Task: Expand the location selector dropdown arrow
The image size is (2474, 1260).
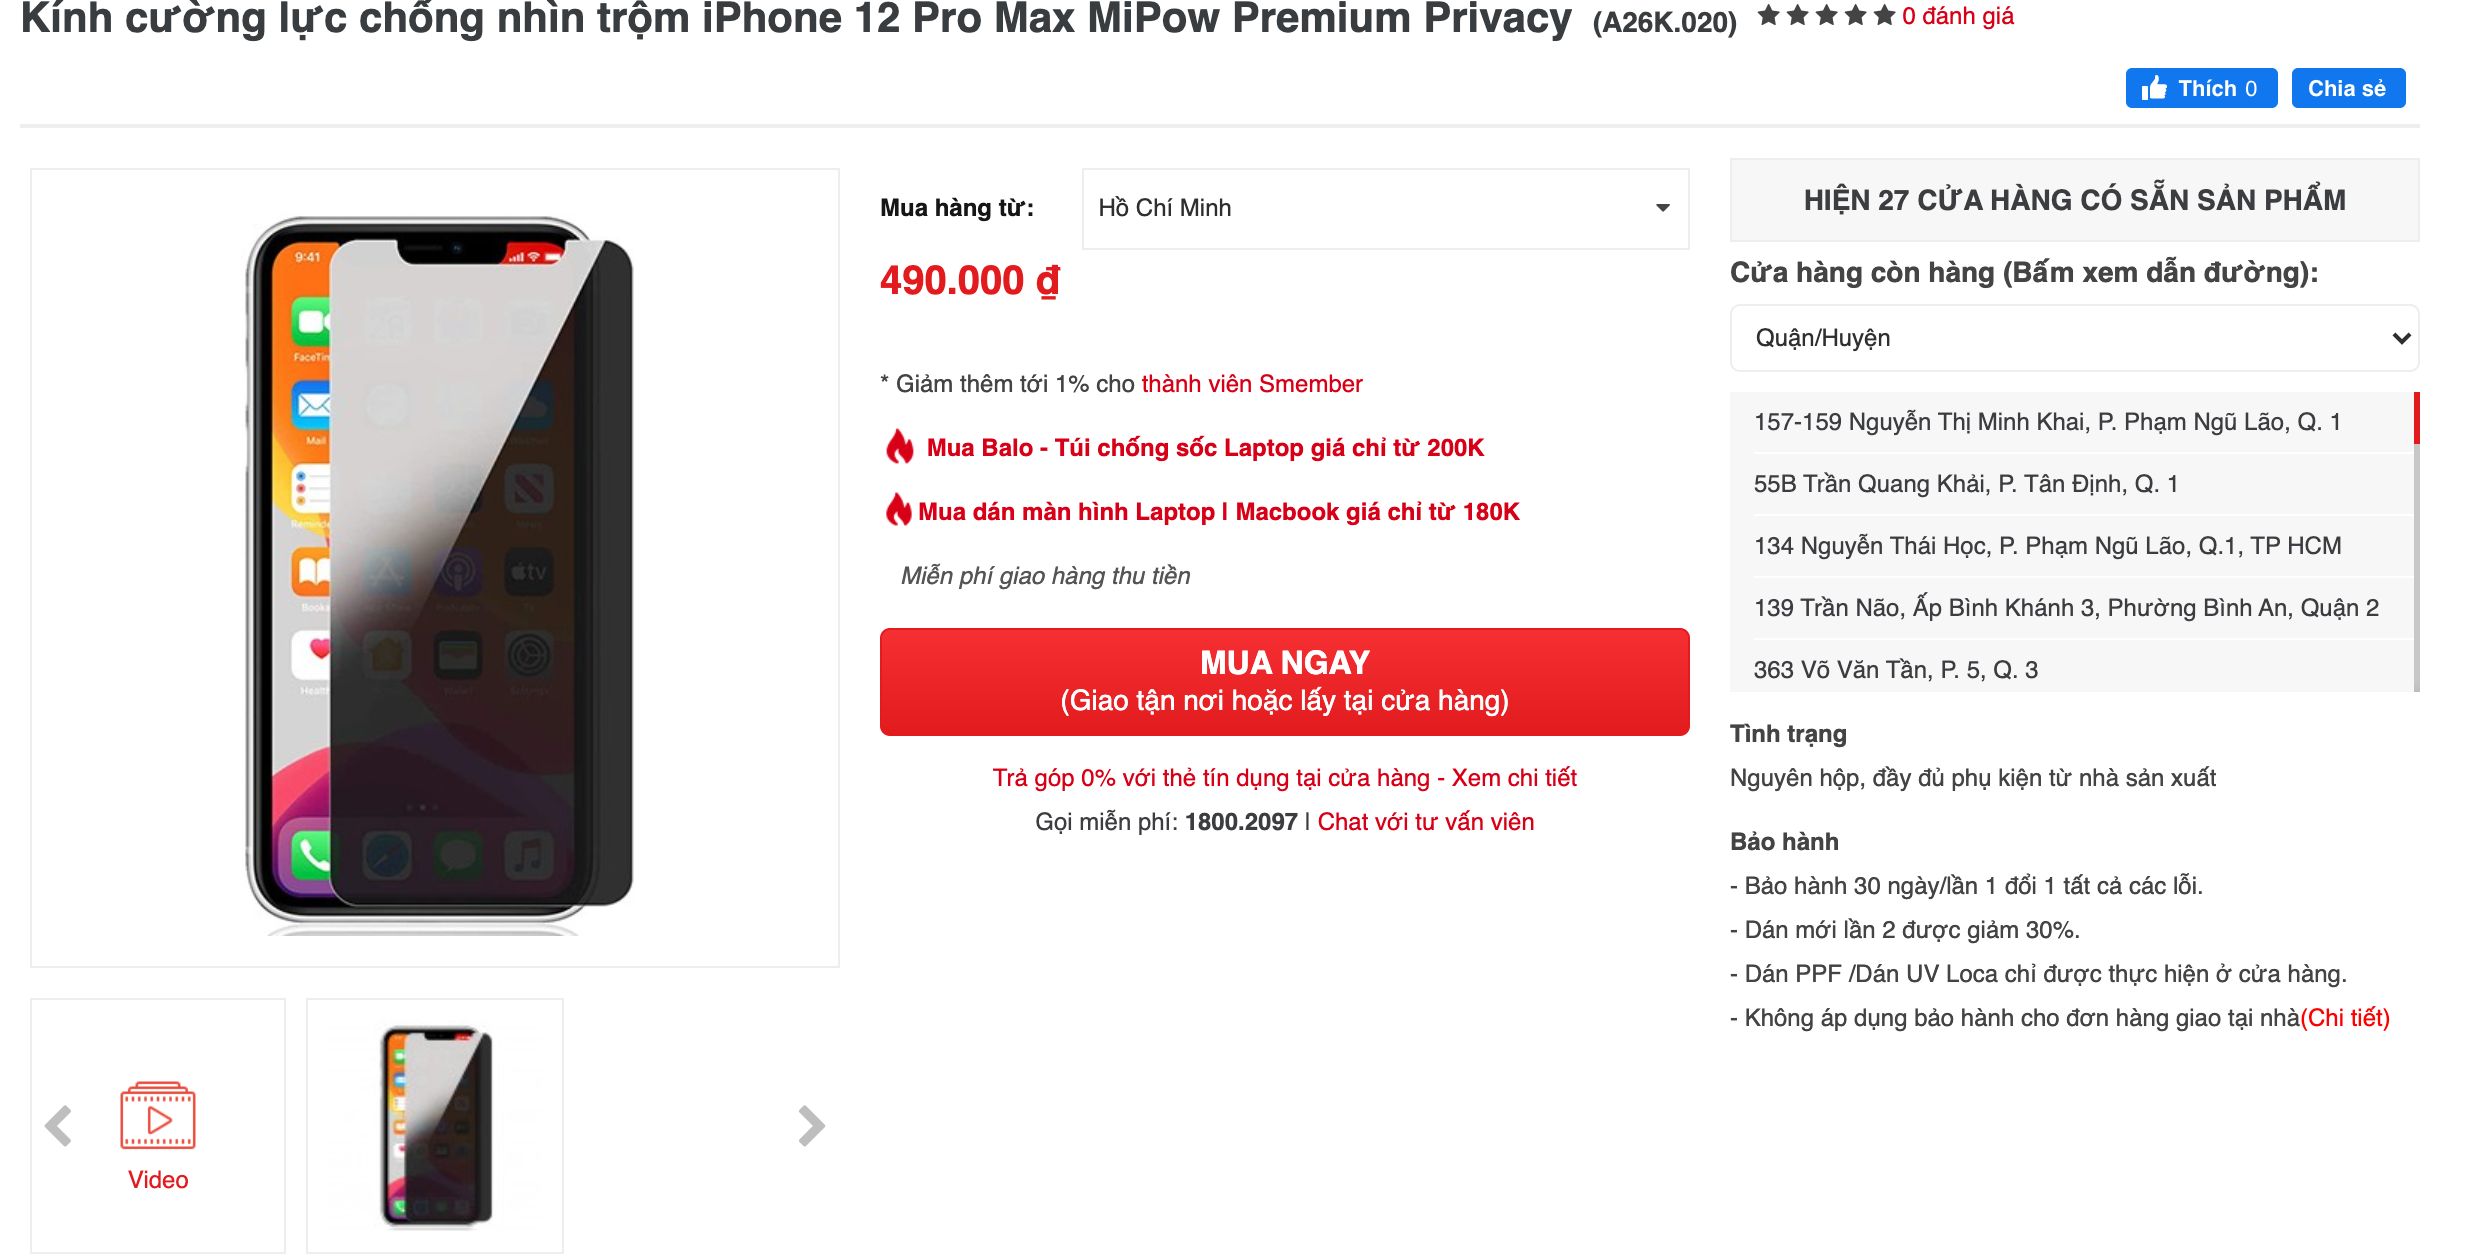Action: point(1663,208)
